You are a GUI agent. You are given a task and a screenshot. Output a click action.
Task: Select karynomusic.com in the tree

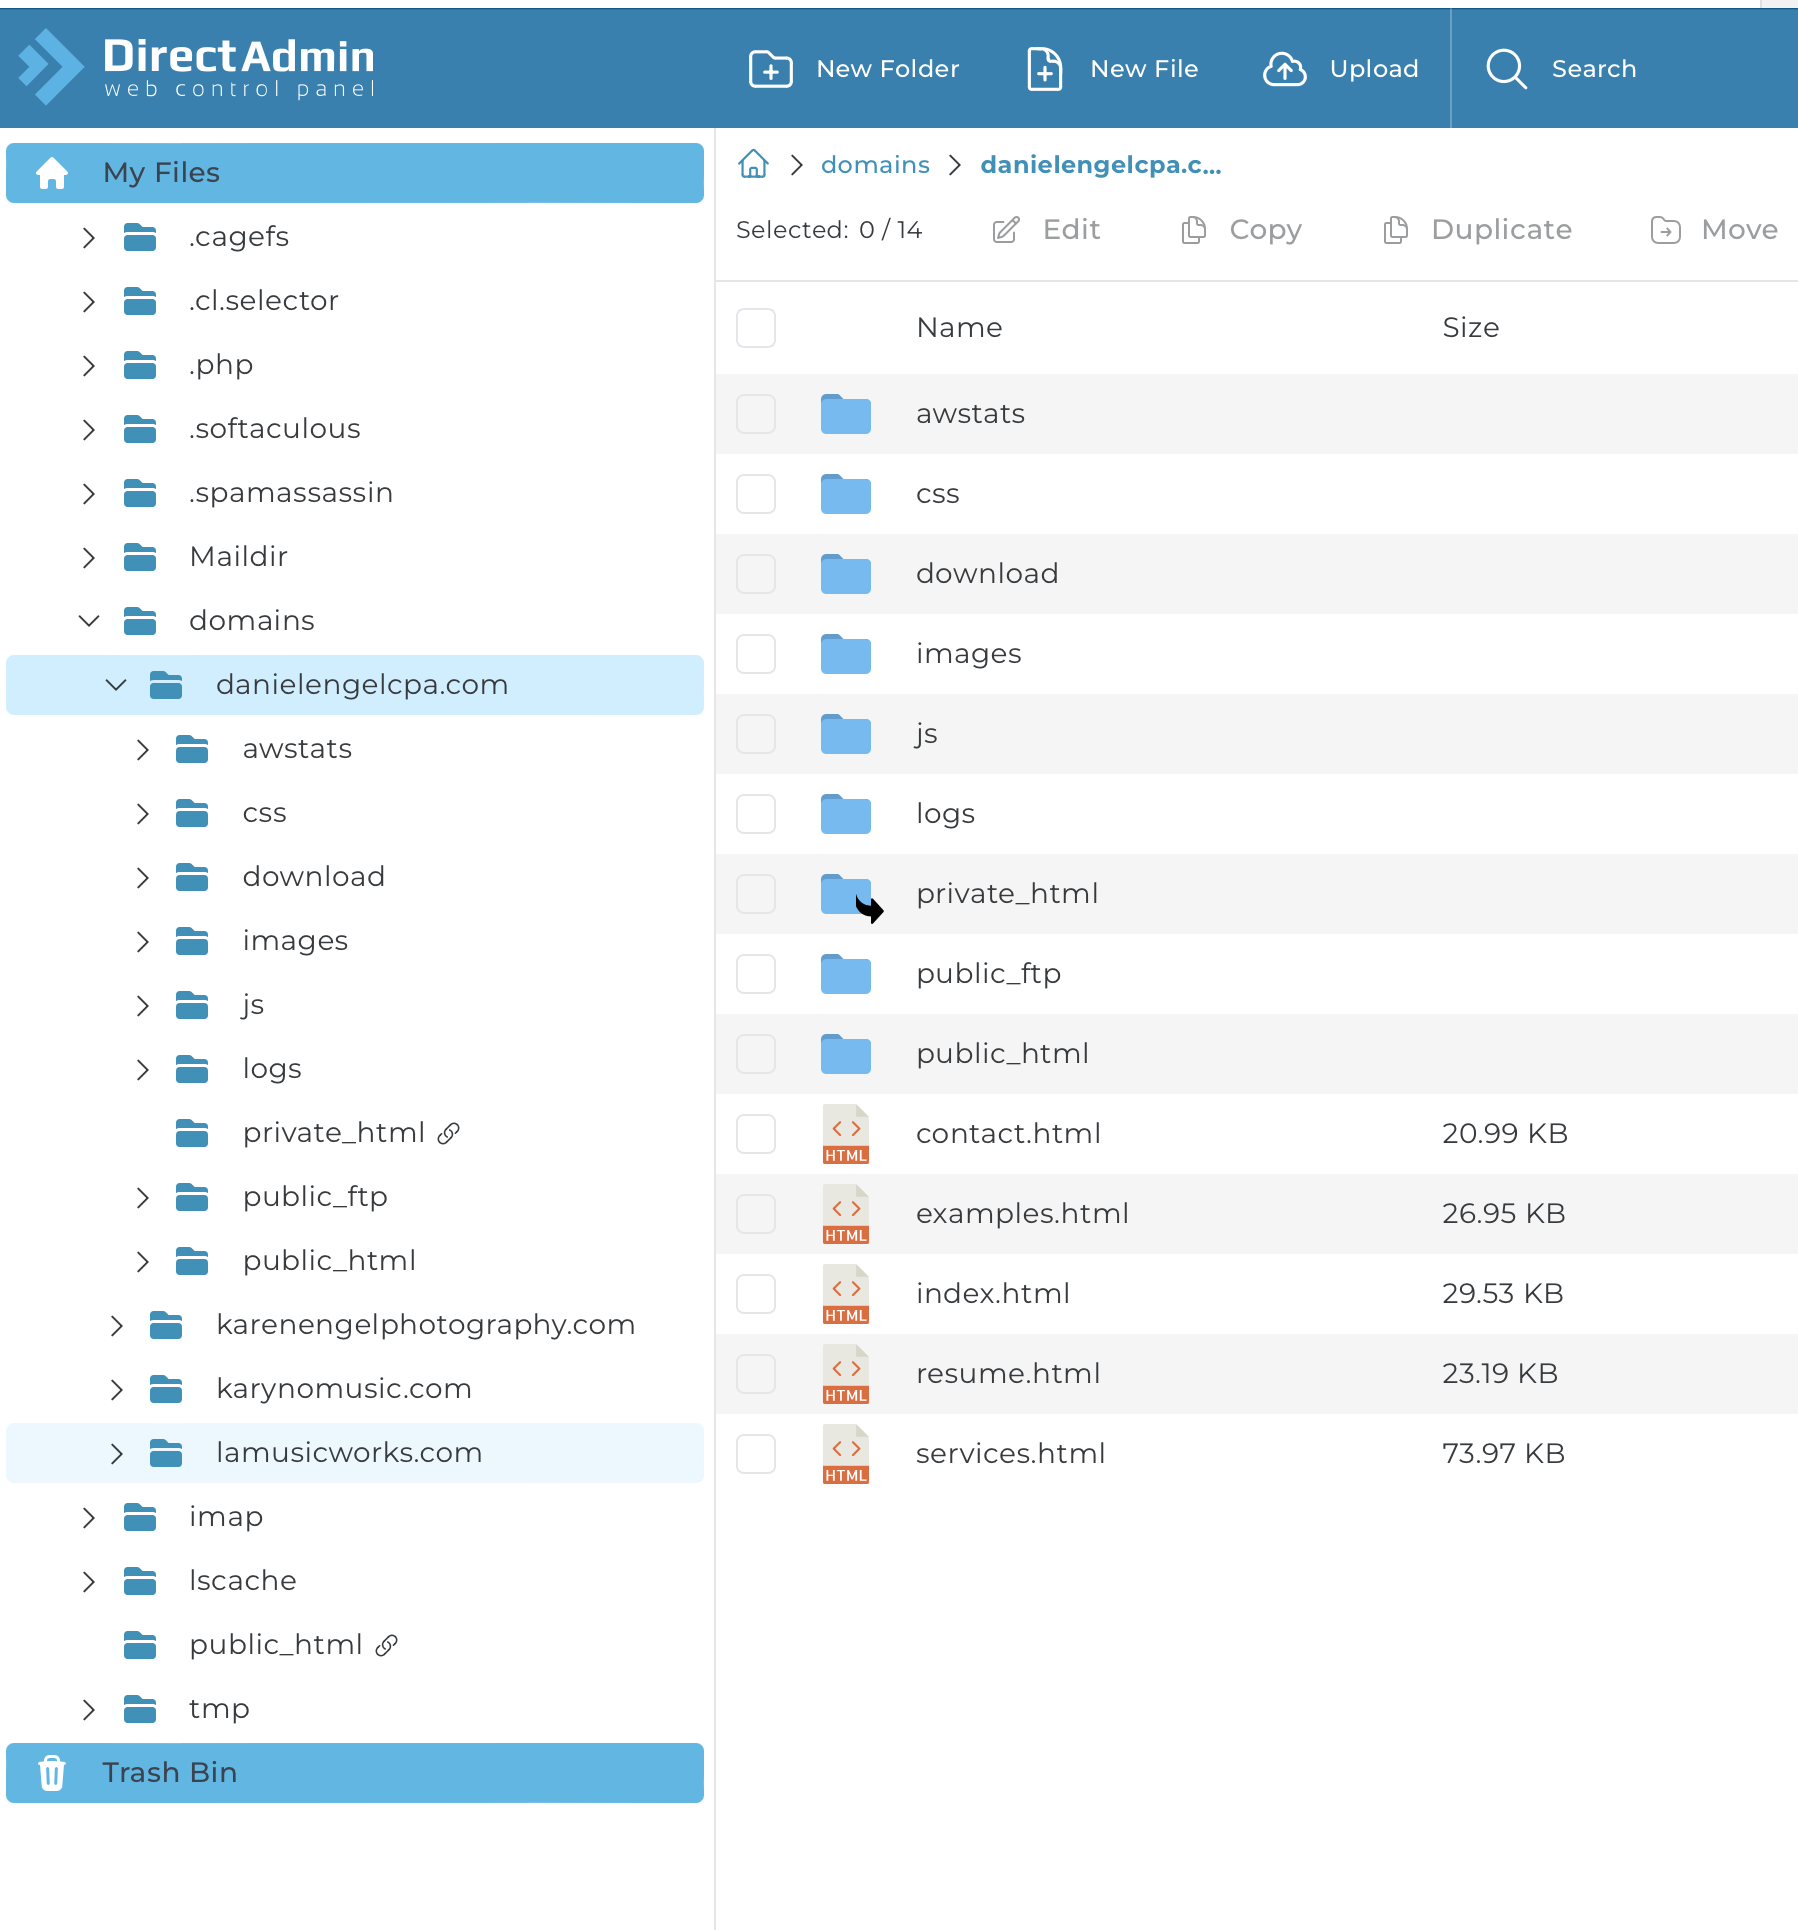coord(344,1389)
